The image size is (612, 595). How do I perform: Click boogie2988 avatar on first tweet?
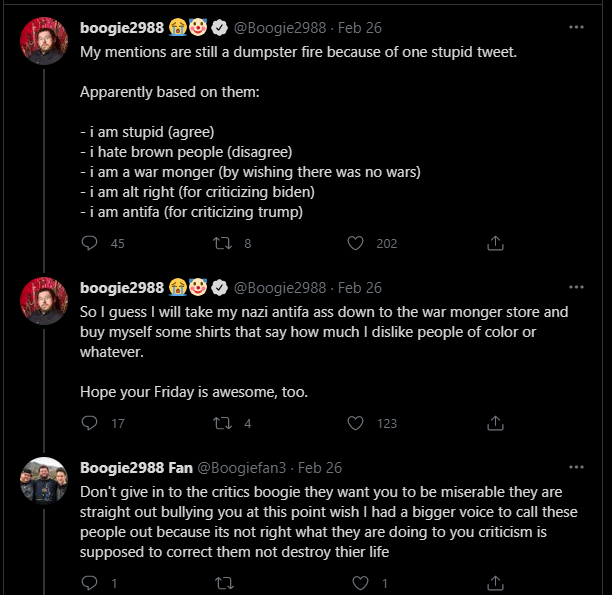[x=43, y=41]
